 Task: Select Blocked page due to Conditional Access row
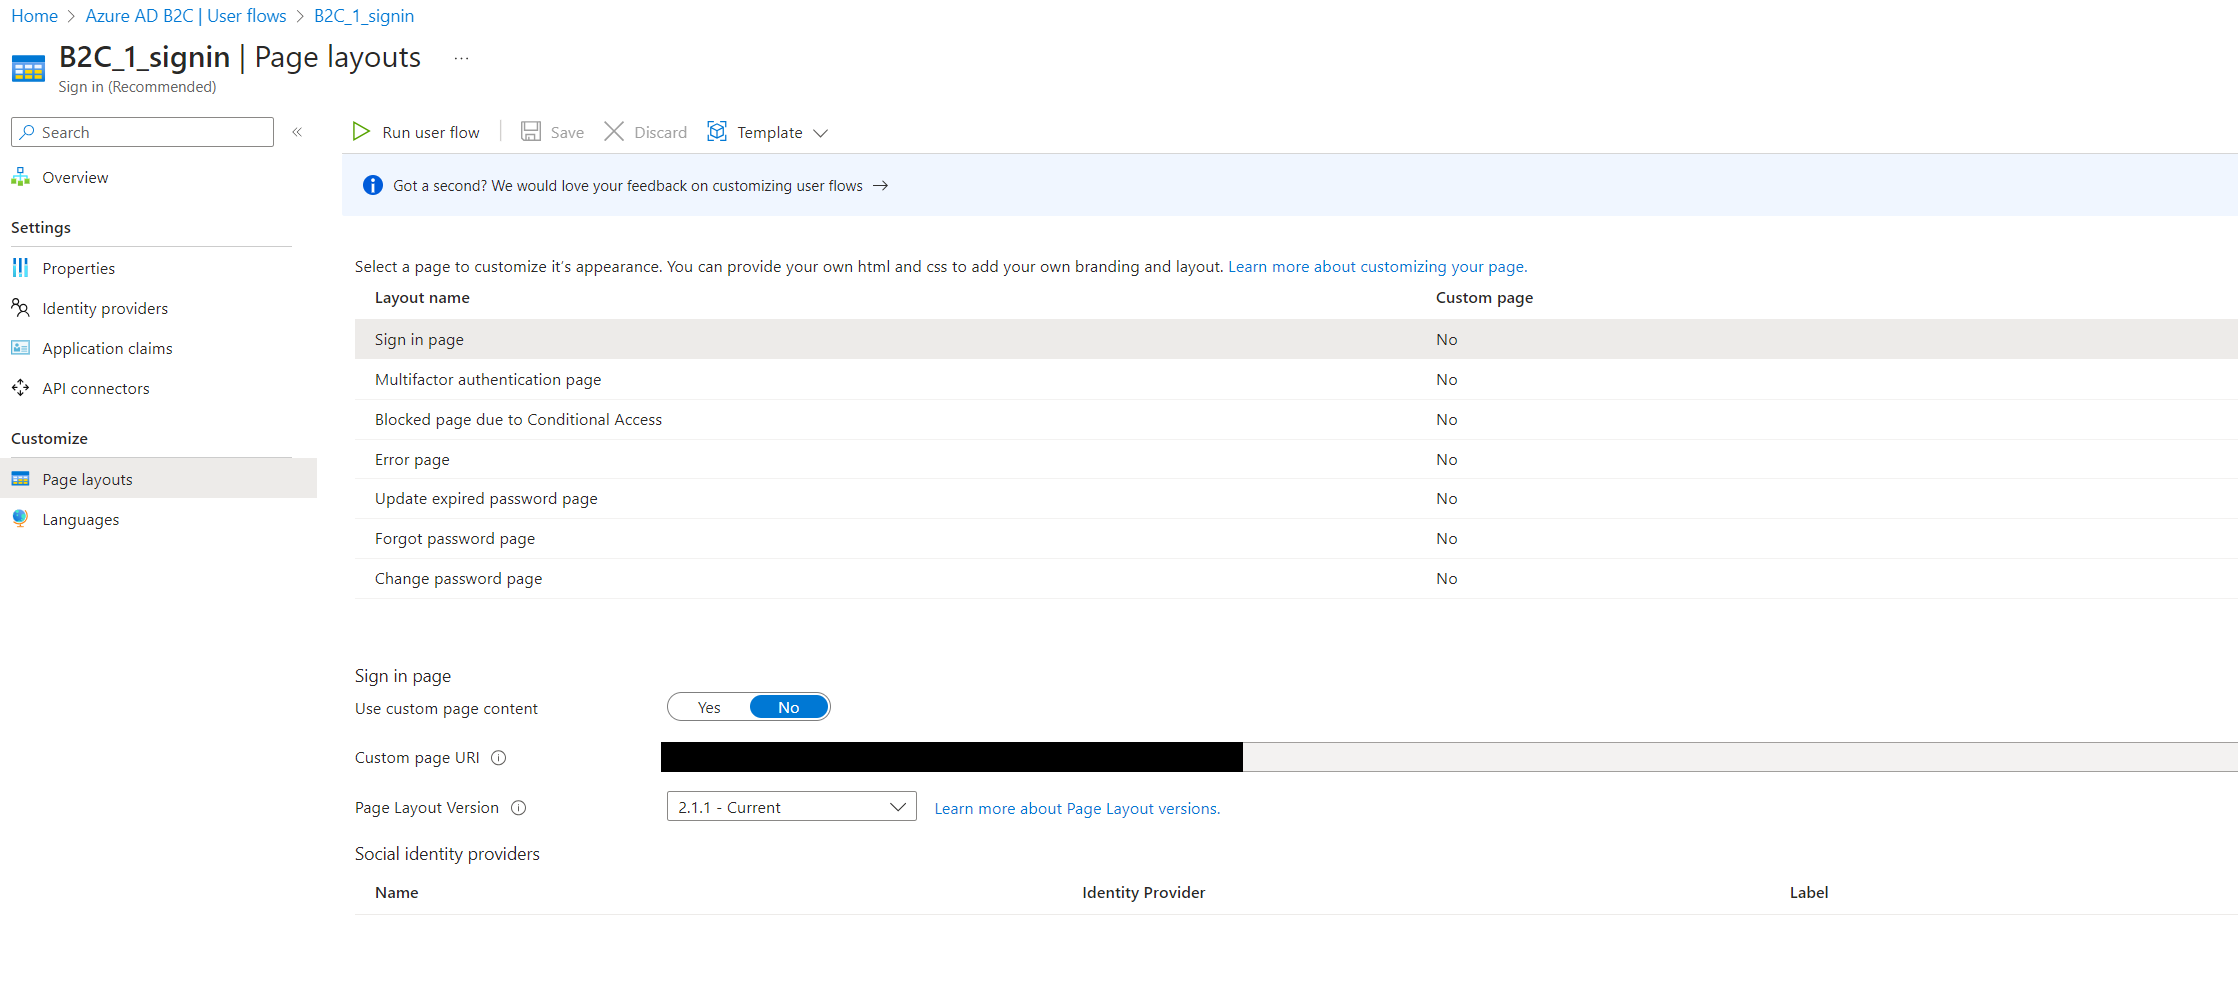tap(1296, 419)
